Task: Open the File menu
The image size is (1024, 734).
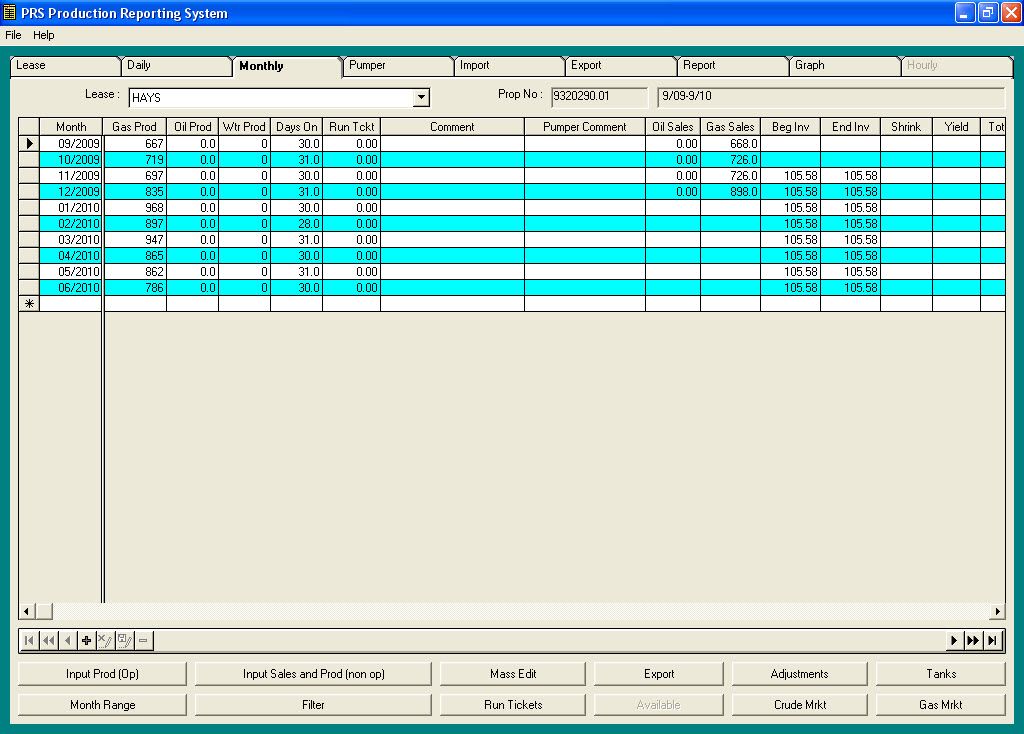Action: click(13, 35)
